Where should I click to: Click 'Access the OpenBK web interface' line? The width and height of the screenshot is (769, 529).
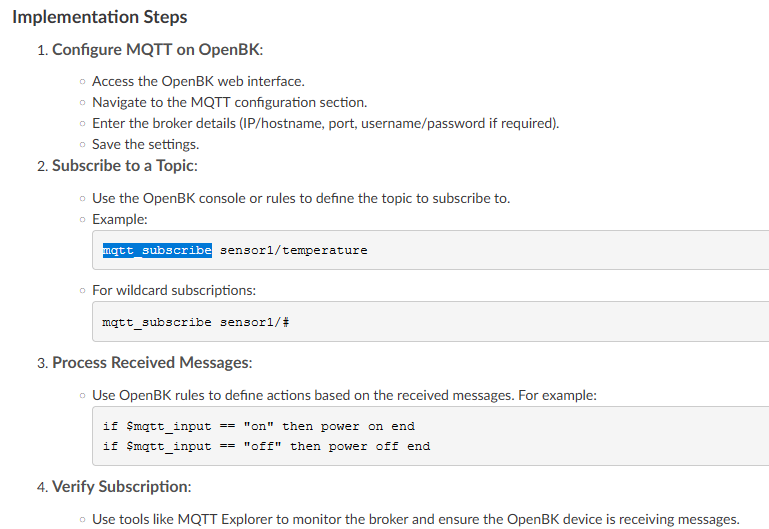pos(198,81)
